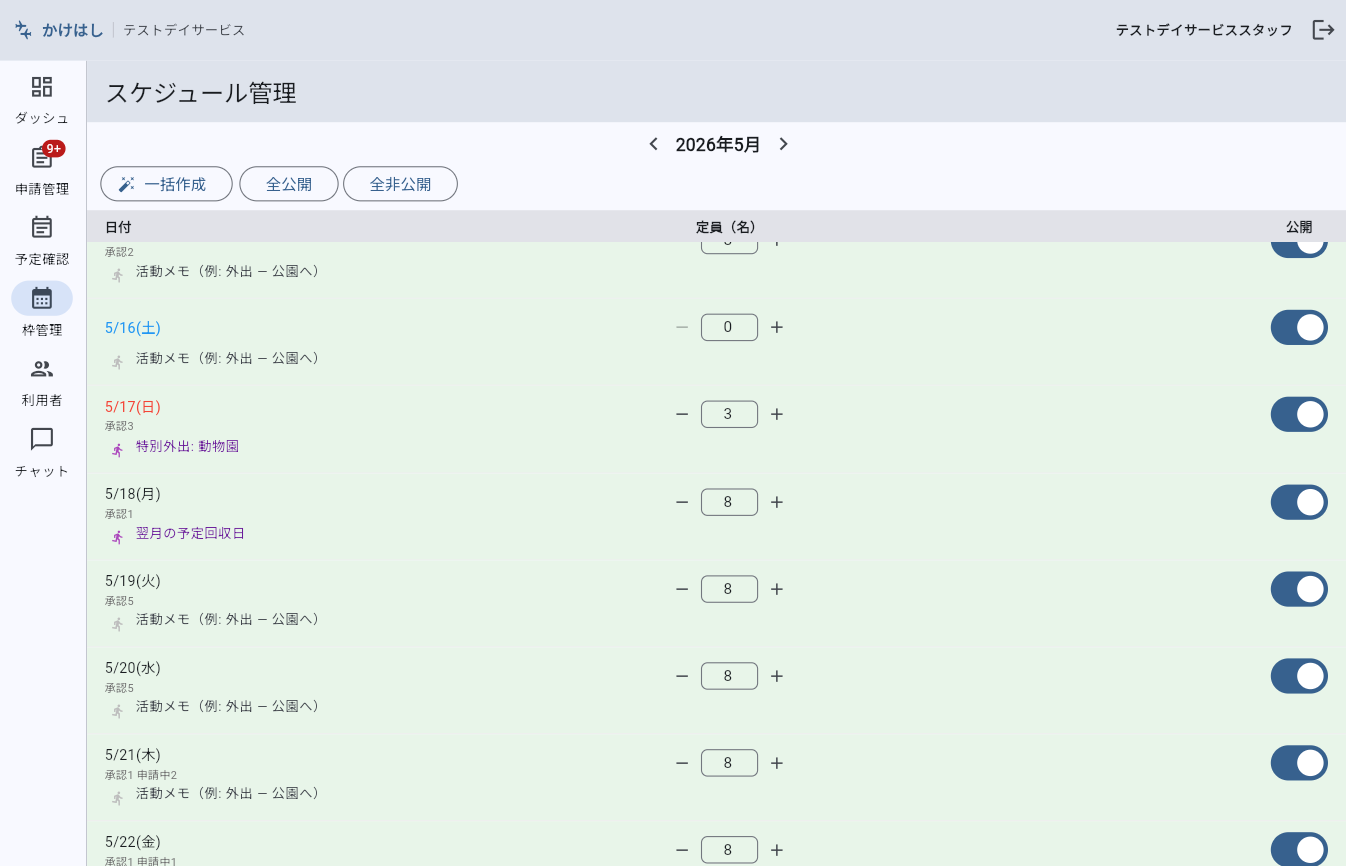This screenshot has width=1346, height=866.
Task: Click the capacity field for 5/19(火)
Action: click(x=729, y=589)
